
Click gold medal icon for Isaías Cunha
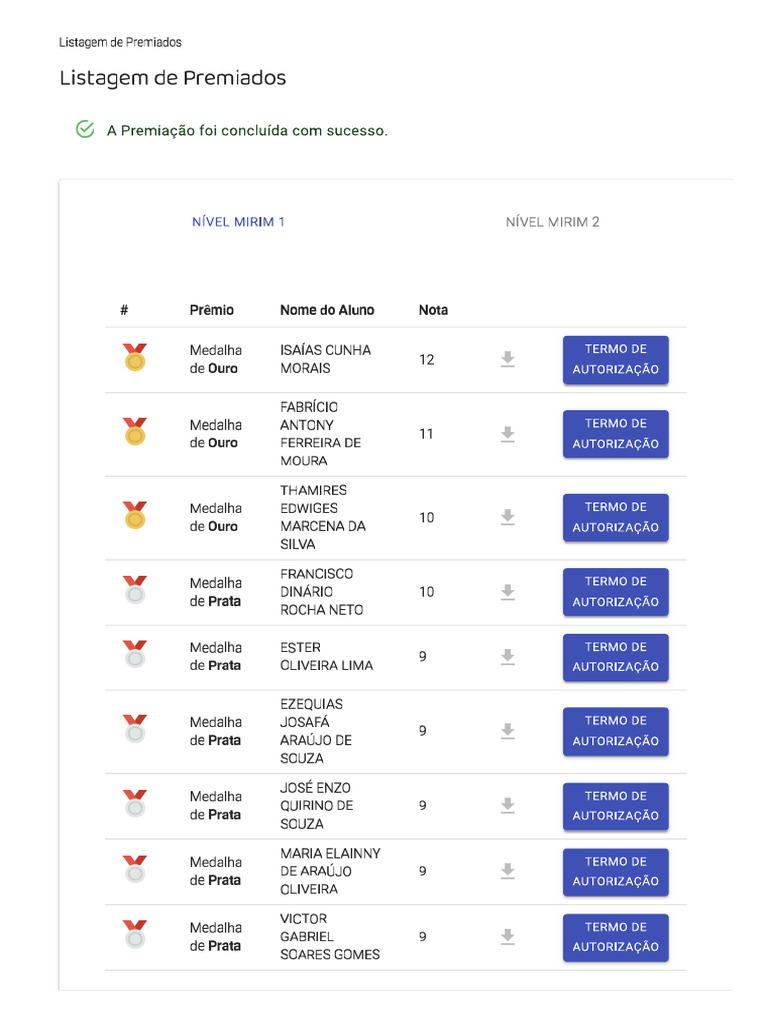(x=135, y=357)
